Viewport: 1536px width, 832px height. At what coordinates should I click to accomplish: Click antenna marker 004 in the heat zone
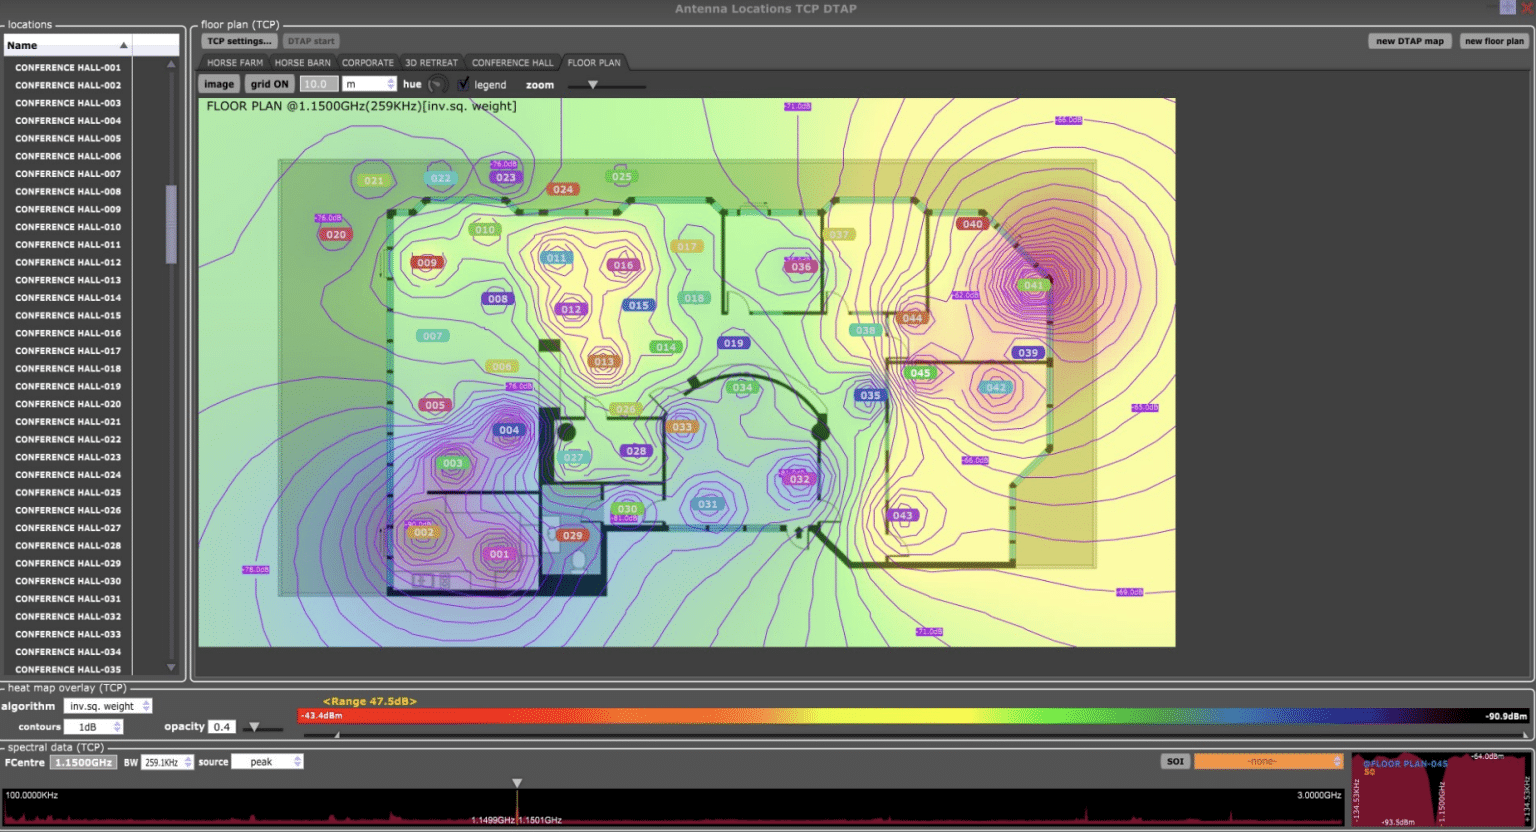[509, 429]
